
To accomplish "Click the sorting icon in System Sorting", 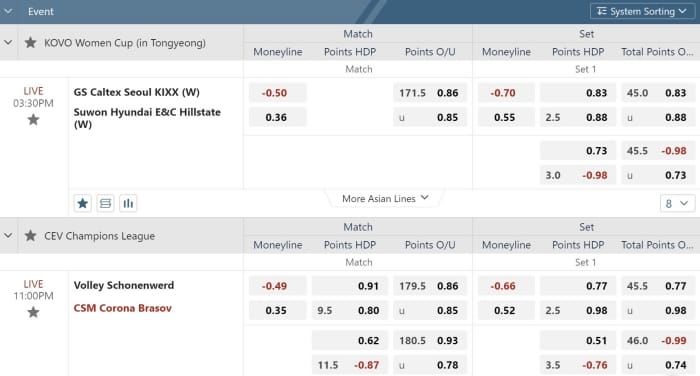I will (x=601, y=11).
